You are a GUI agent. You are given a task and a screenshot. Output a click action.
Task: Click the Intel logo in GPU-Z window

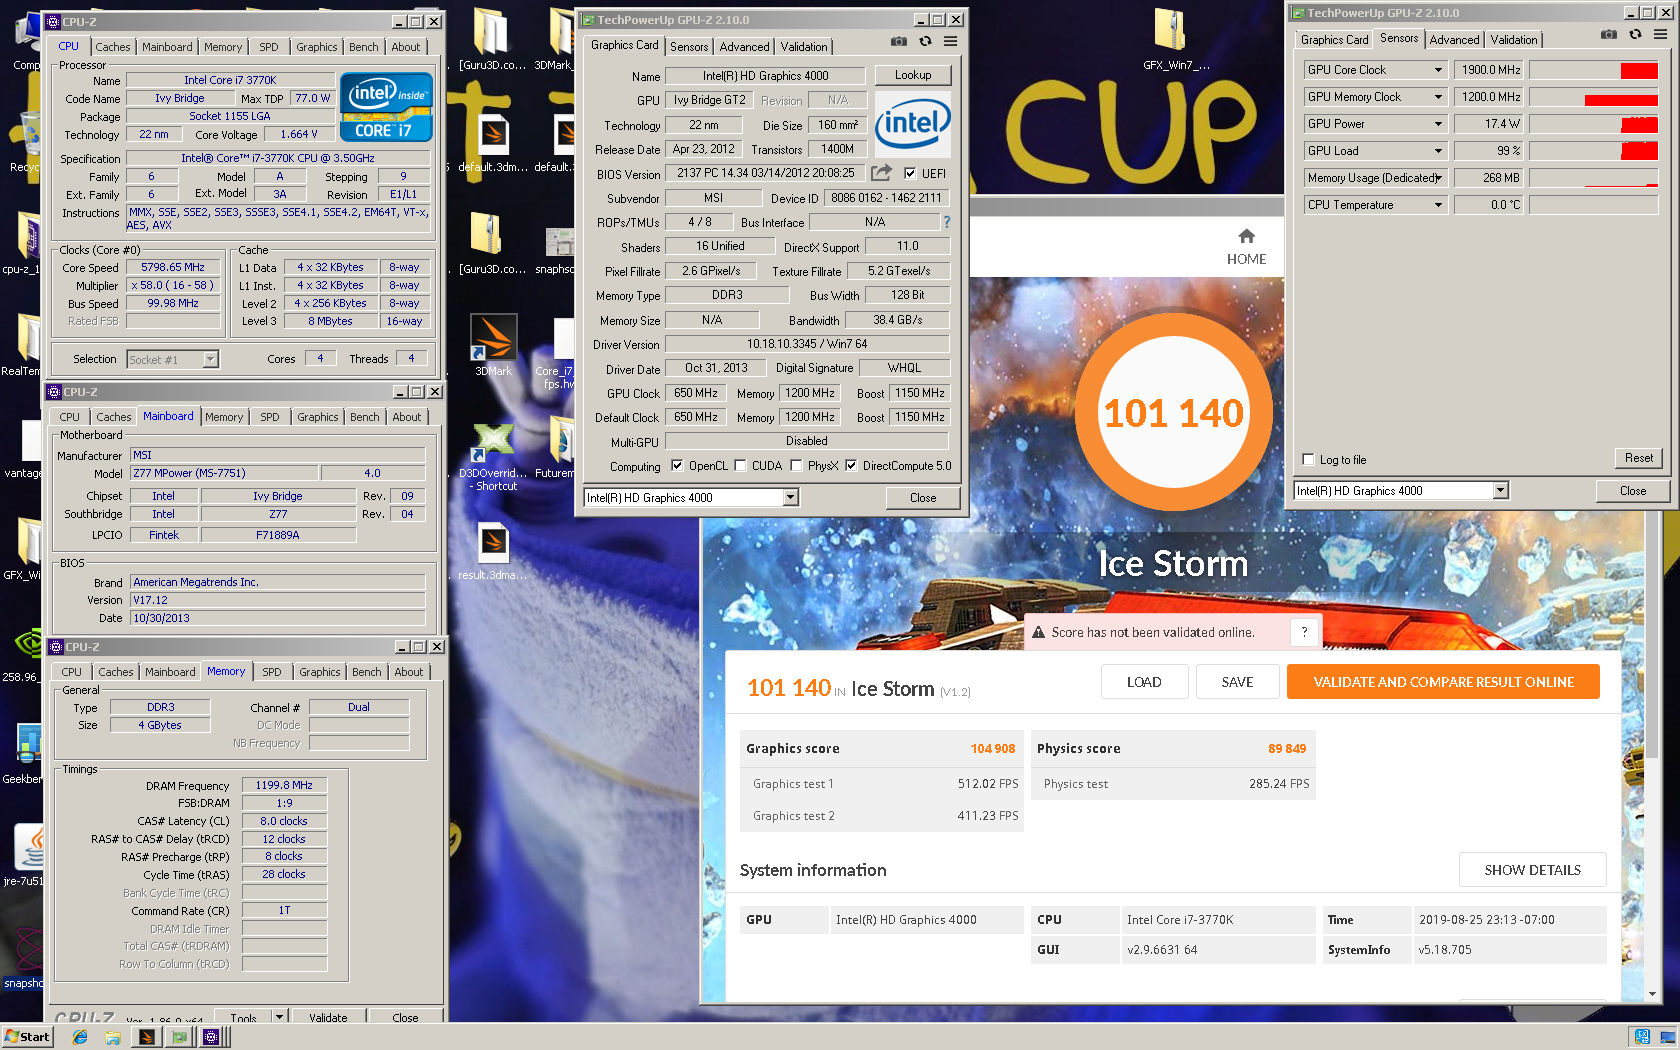click(x=913, y=124)
